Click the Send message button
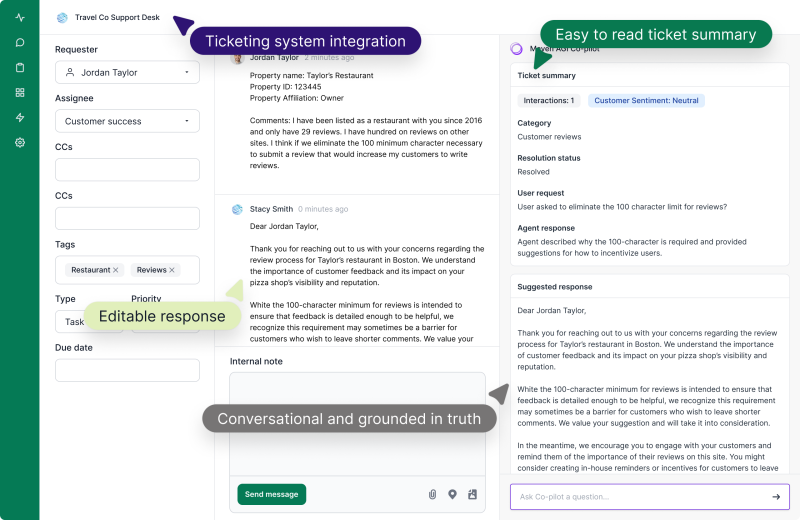The width and height of the screenshot is (800, 520). pos(271,494)
